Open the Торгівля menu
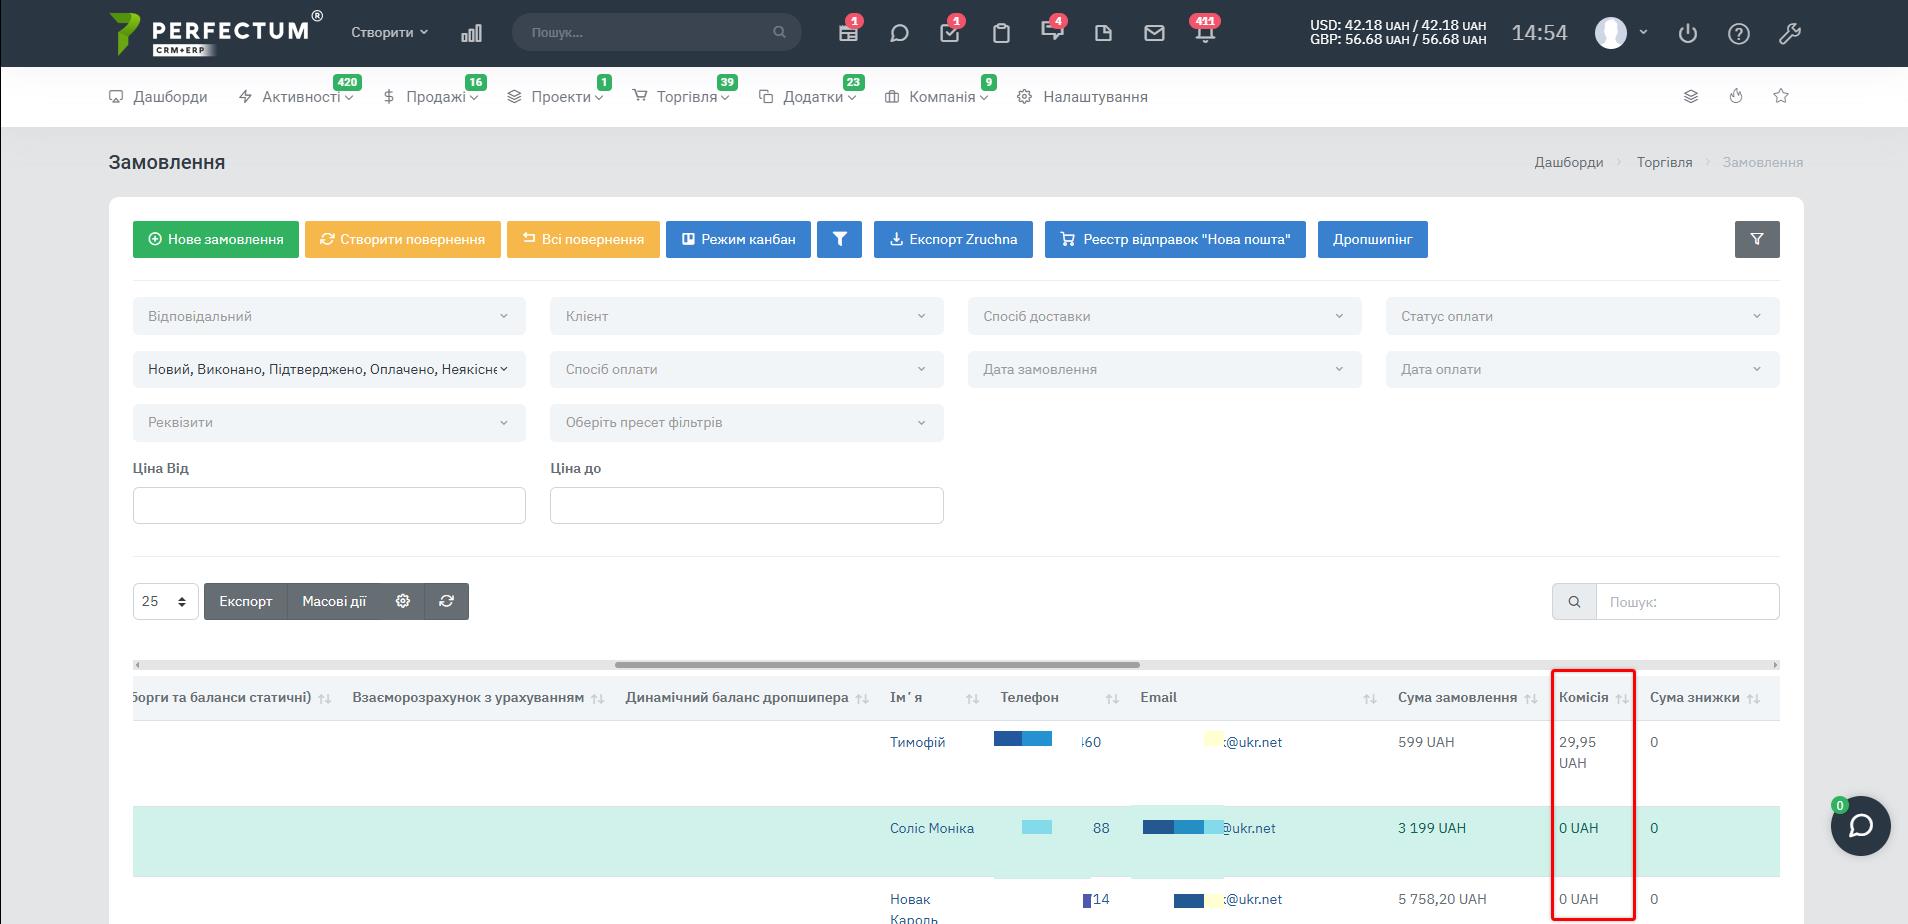1908x924 pixels. coord(687,97)
